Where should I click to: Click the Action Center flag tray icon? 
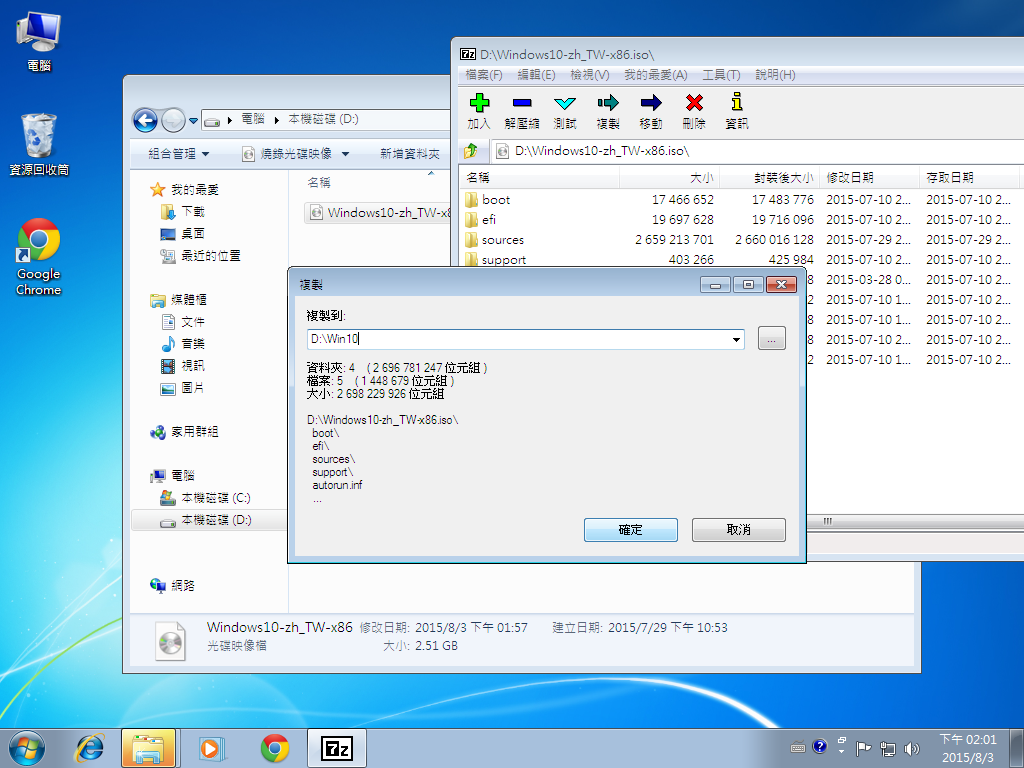click(863, 748)
